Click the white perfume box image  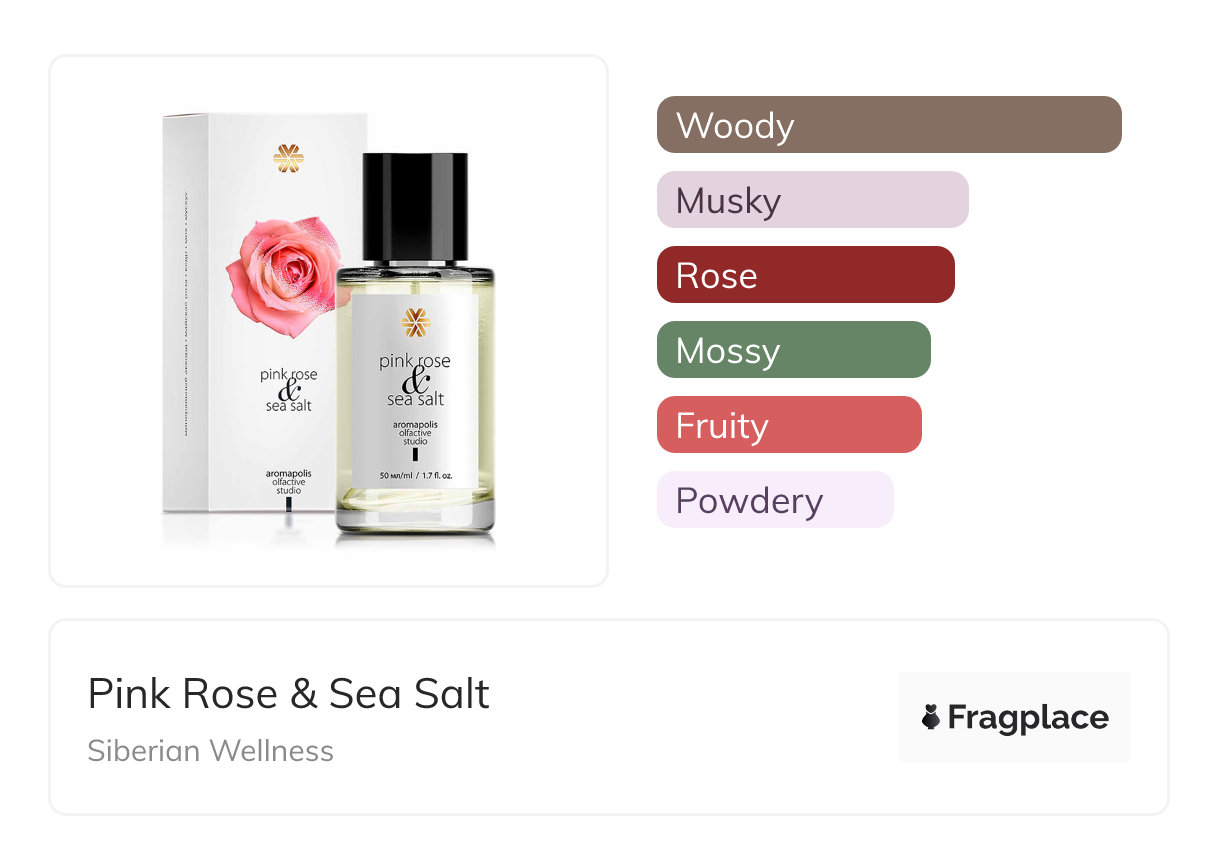(260, 315)
